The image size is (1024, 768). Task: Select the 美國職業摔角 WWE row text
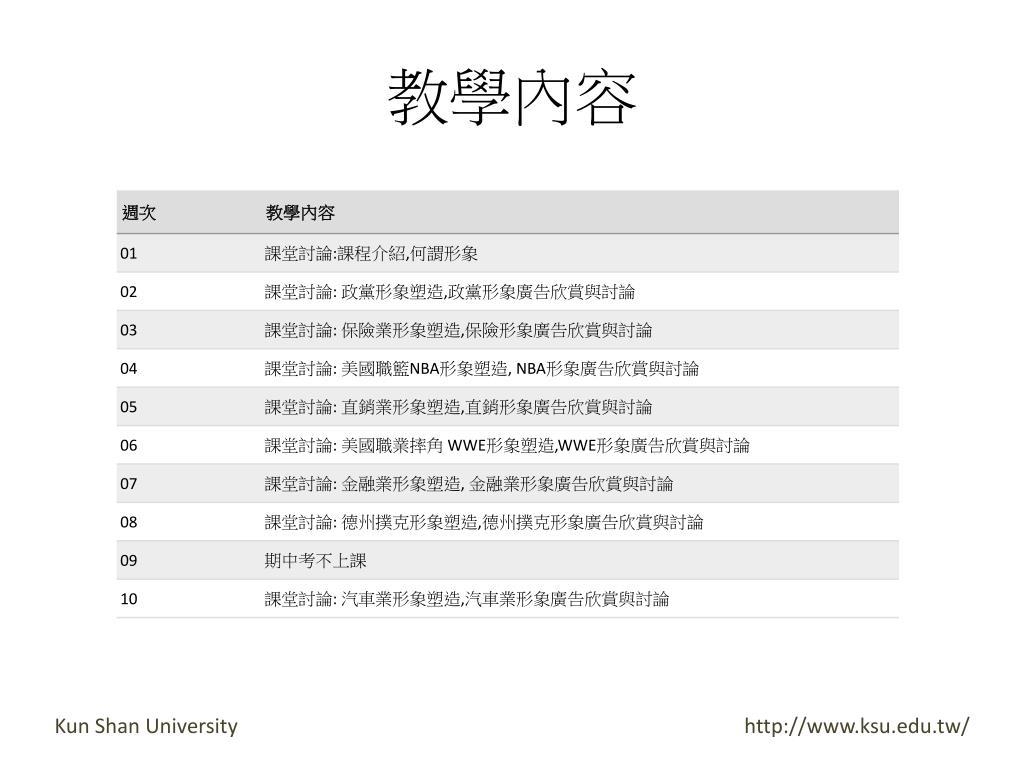click(507, 445)
